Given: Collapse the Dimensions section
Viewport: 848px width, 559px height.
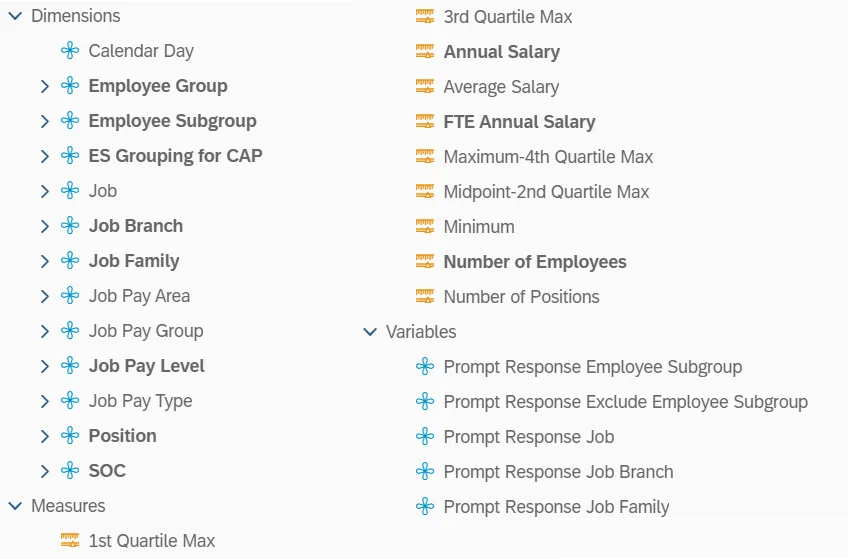Looking at the screenshot, I should (15, 16).
